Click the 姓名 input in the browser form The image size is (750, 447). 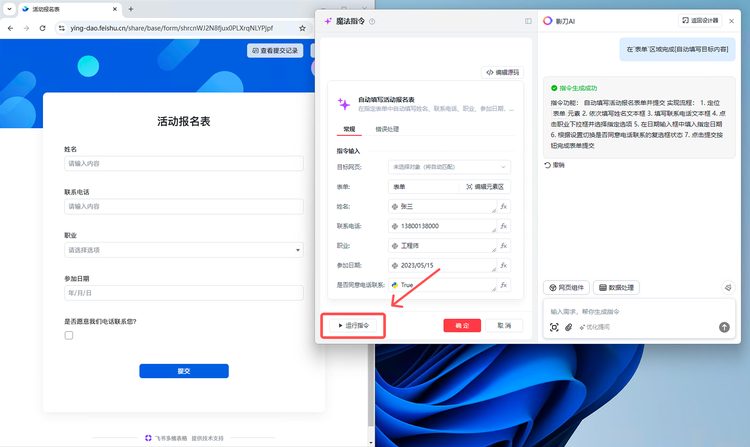[184, 164]
